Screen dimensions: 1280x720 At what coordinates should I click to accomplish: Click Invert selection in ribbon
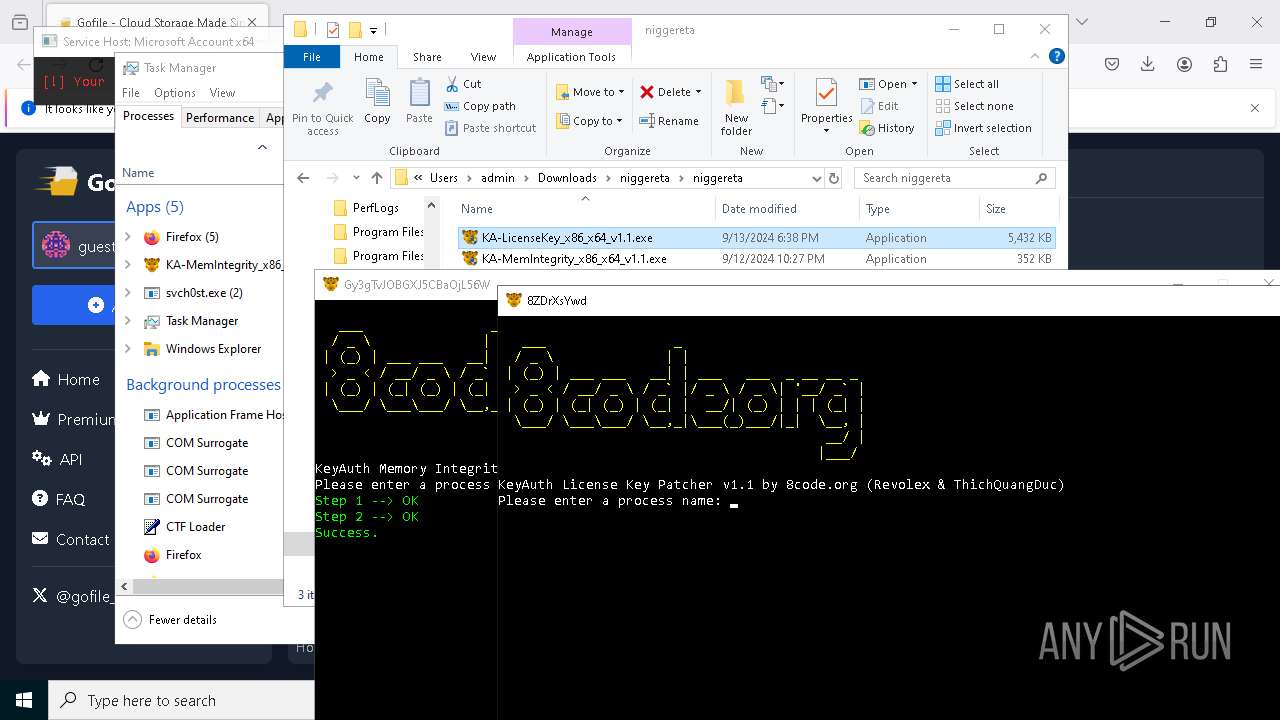click(x=983, y=128)
